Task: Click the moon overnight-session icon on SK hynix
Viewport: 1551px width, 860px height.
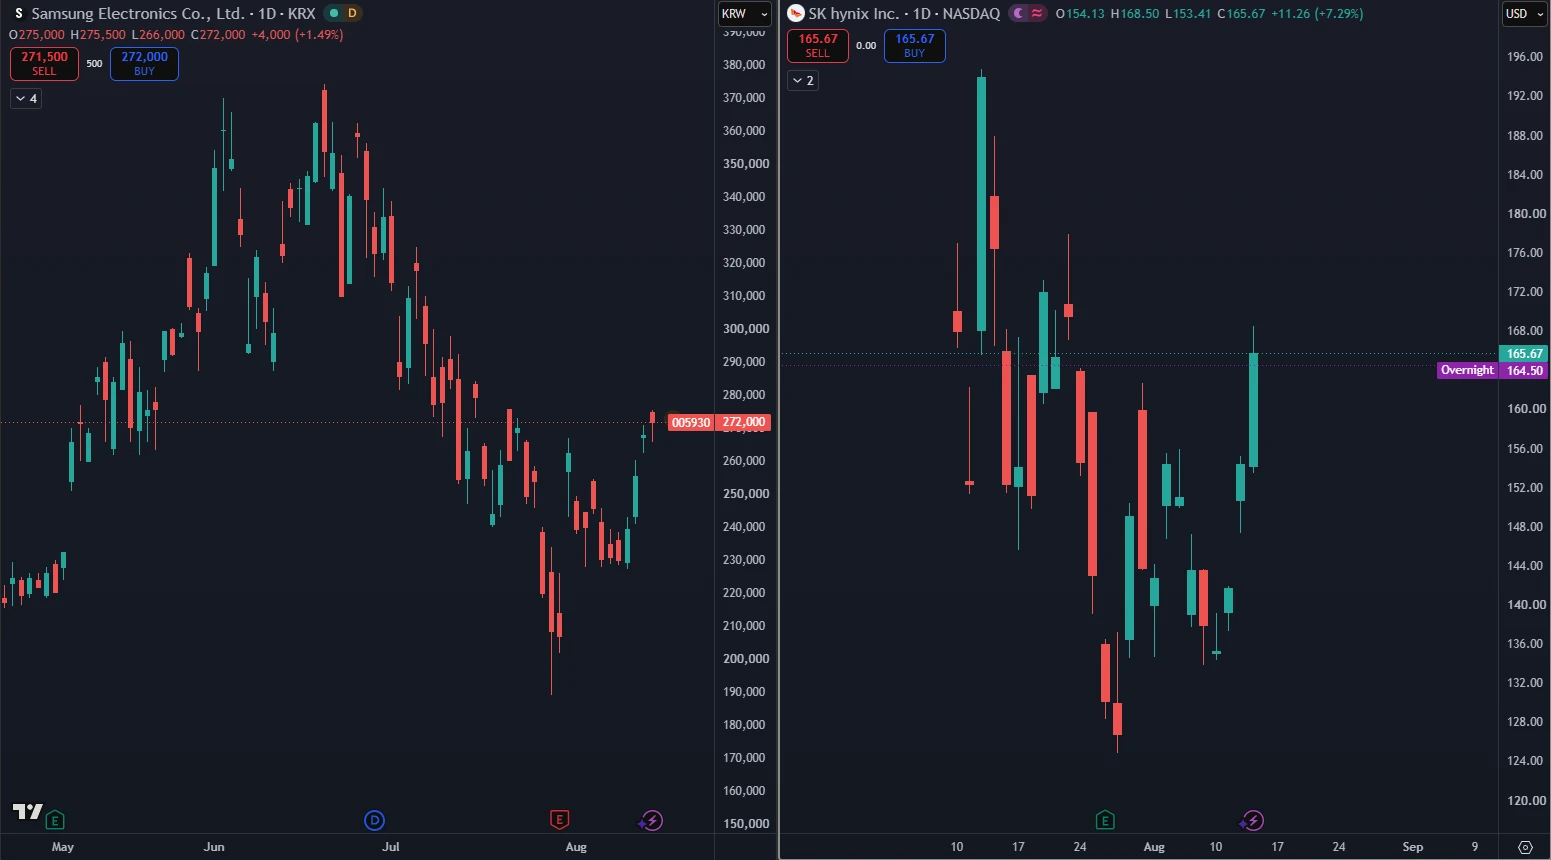Action: point(1018,14)
